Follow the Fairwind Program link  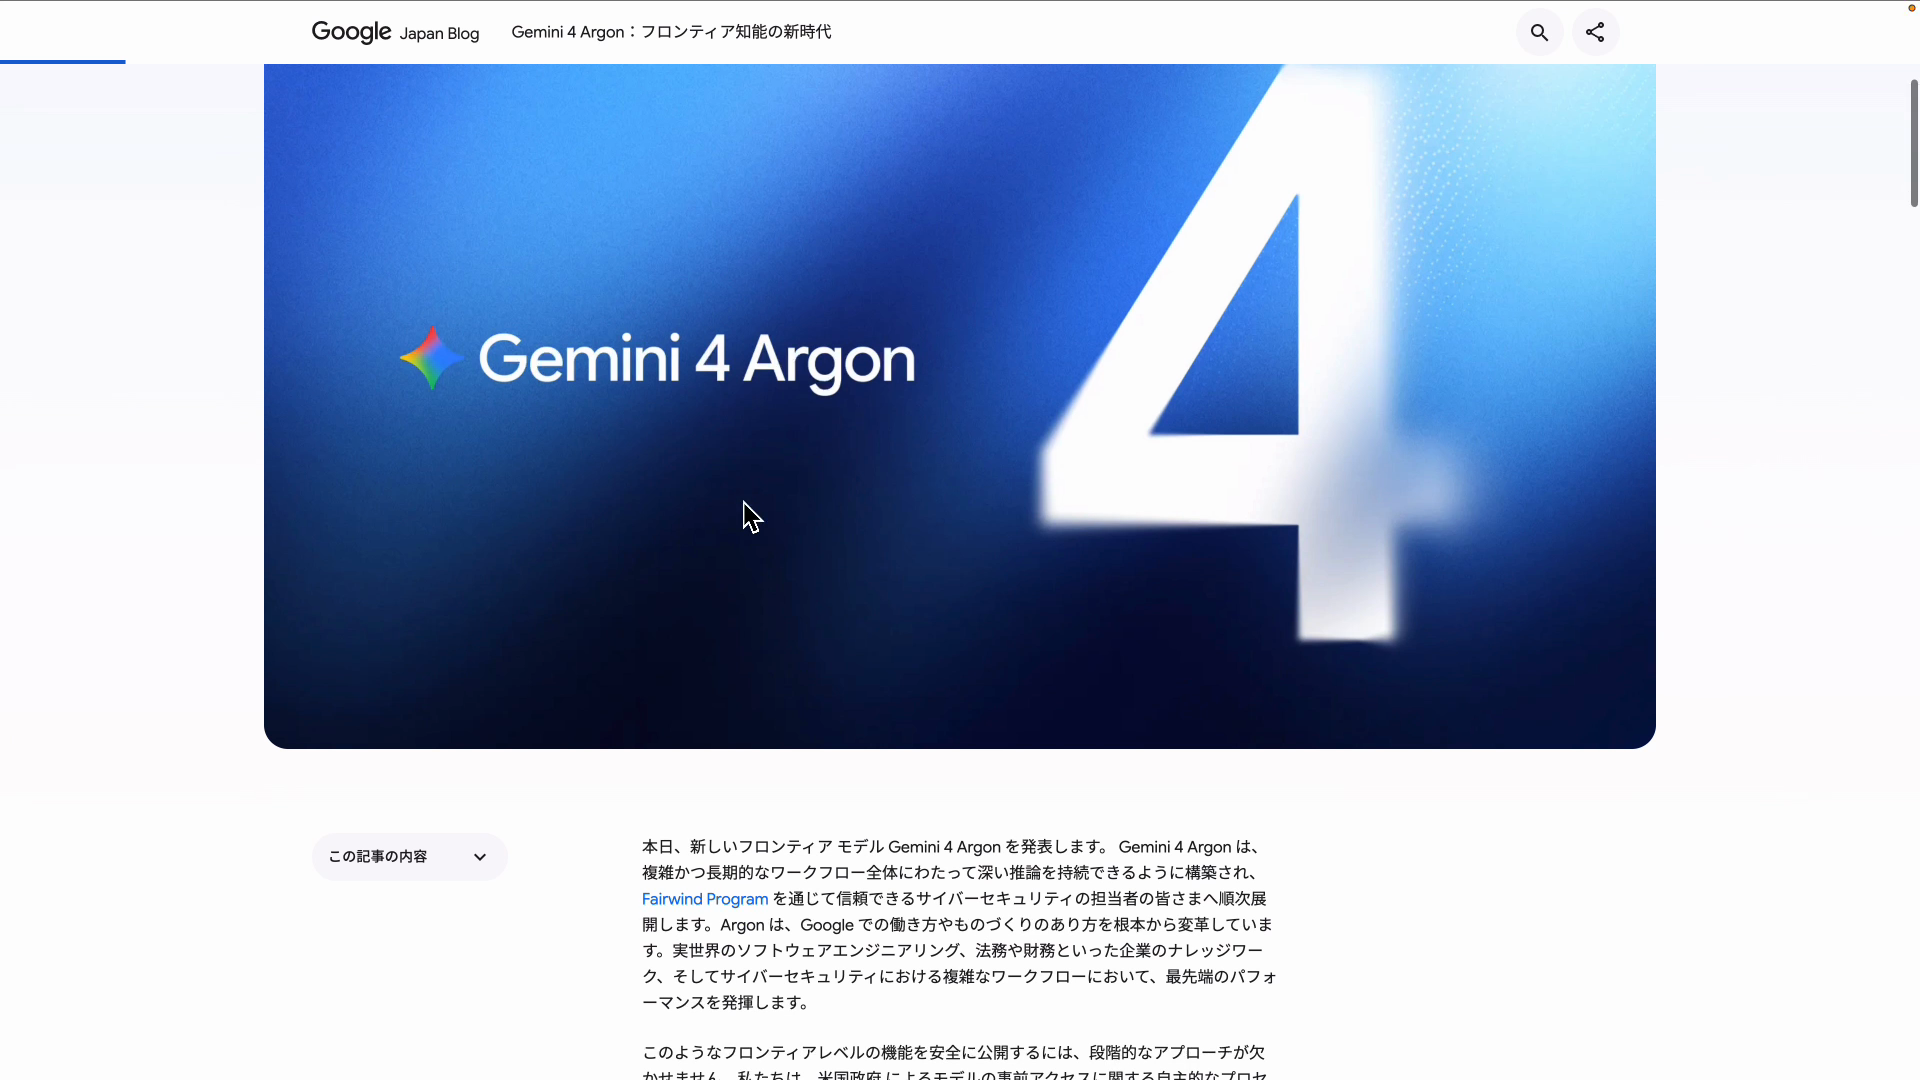pyautogui.click(x=705, y=899)
